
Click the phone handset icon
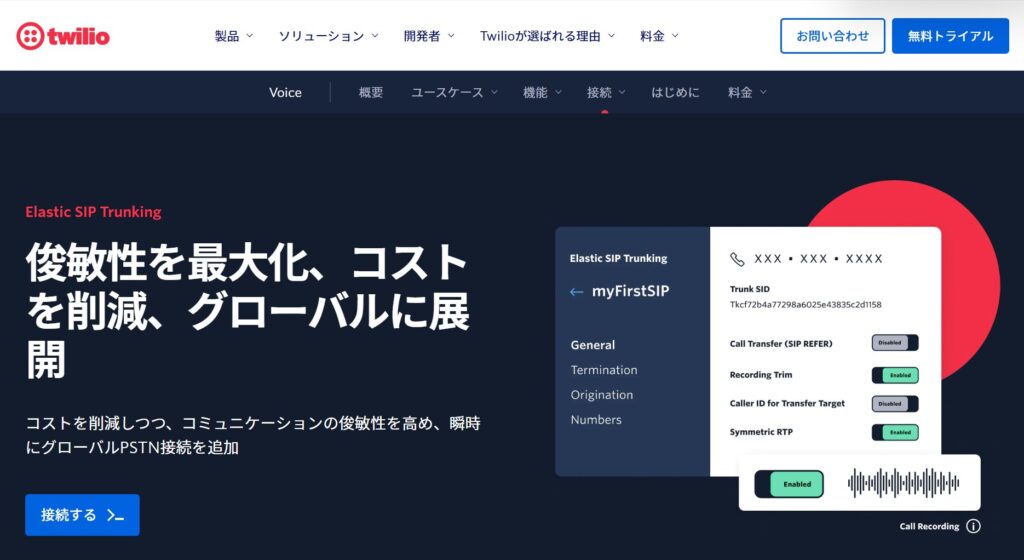tap(737, 259)
